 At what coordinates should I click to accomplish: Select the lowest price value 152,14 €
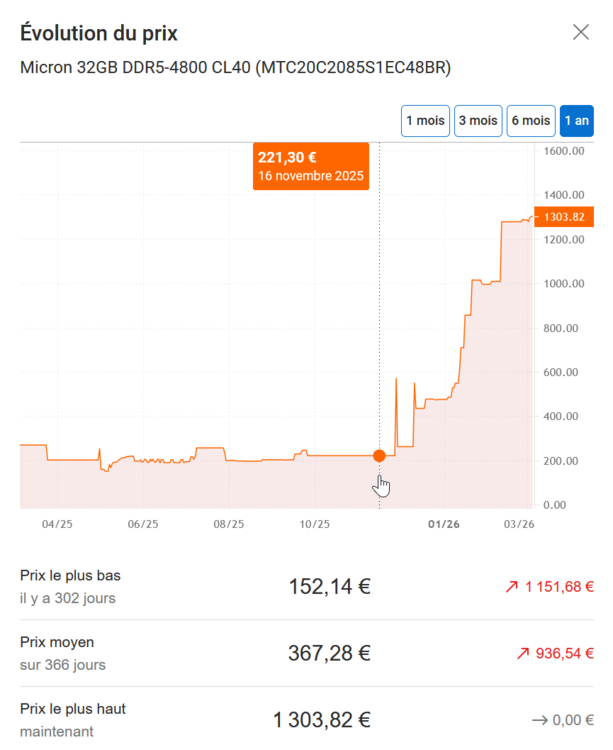[329, 587]
